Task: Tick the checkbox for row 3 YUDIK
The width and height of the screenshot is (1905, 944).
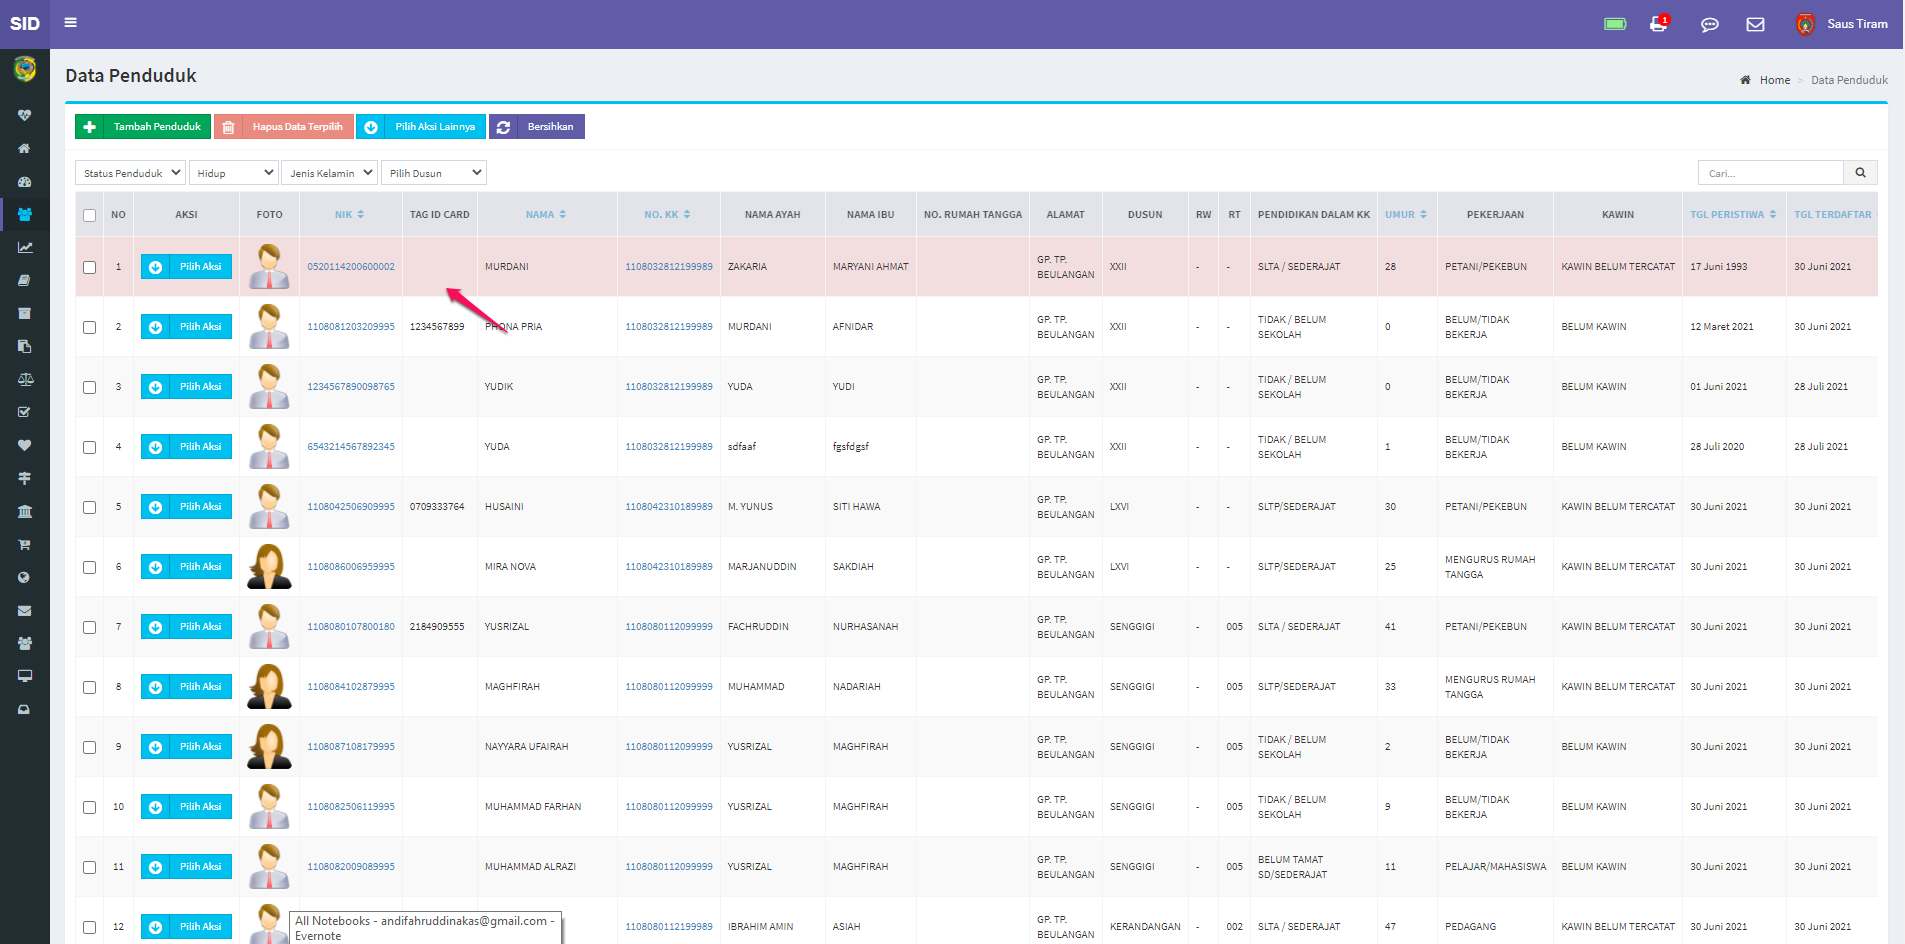Action: coord(90,387)
